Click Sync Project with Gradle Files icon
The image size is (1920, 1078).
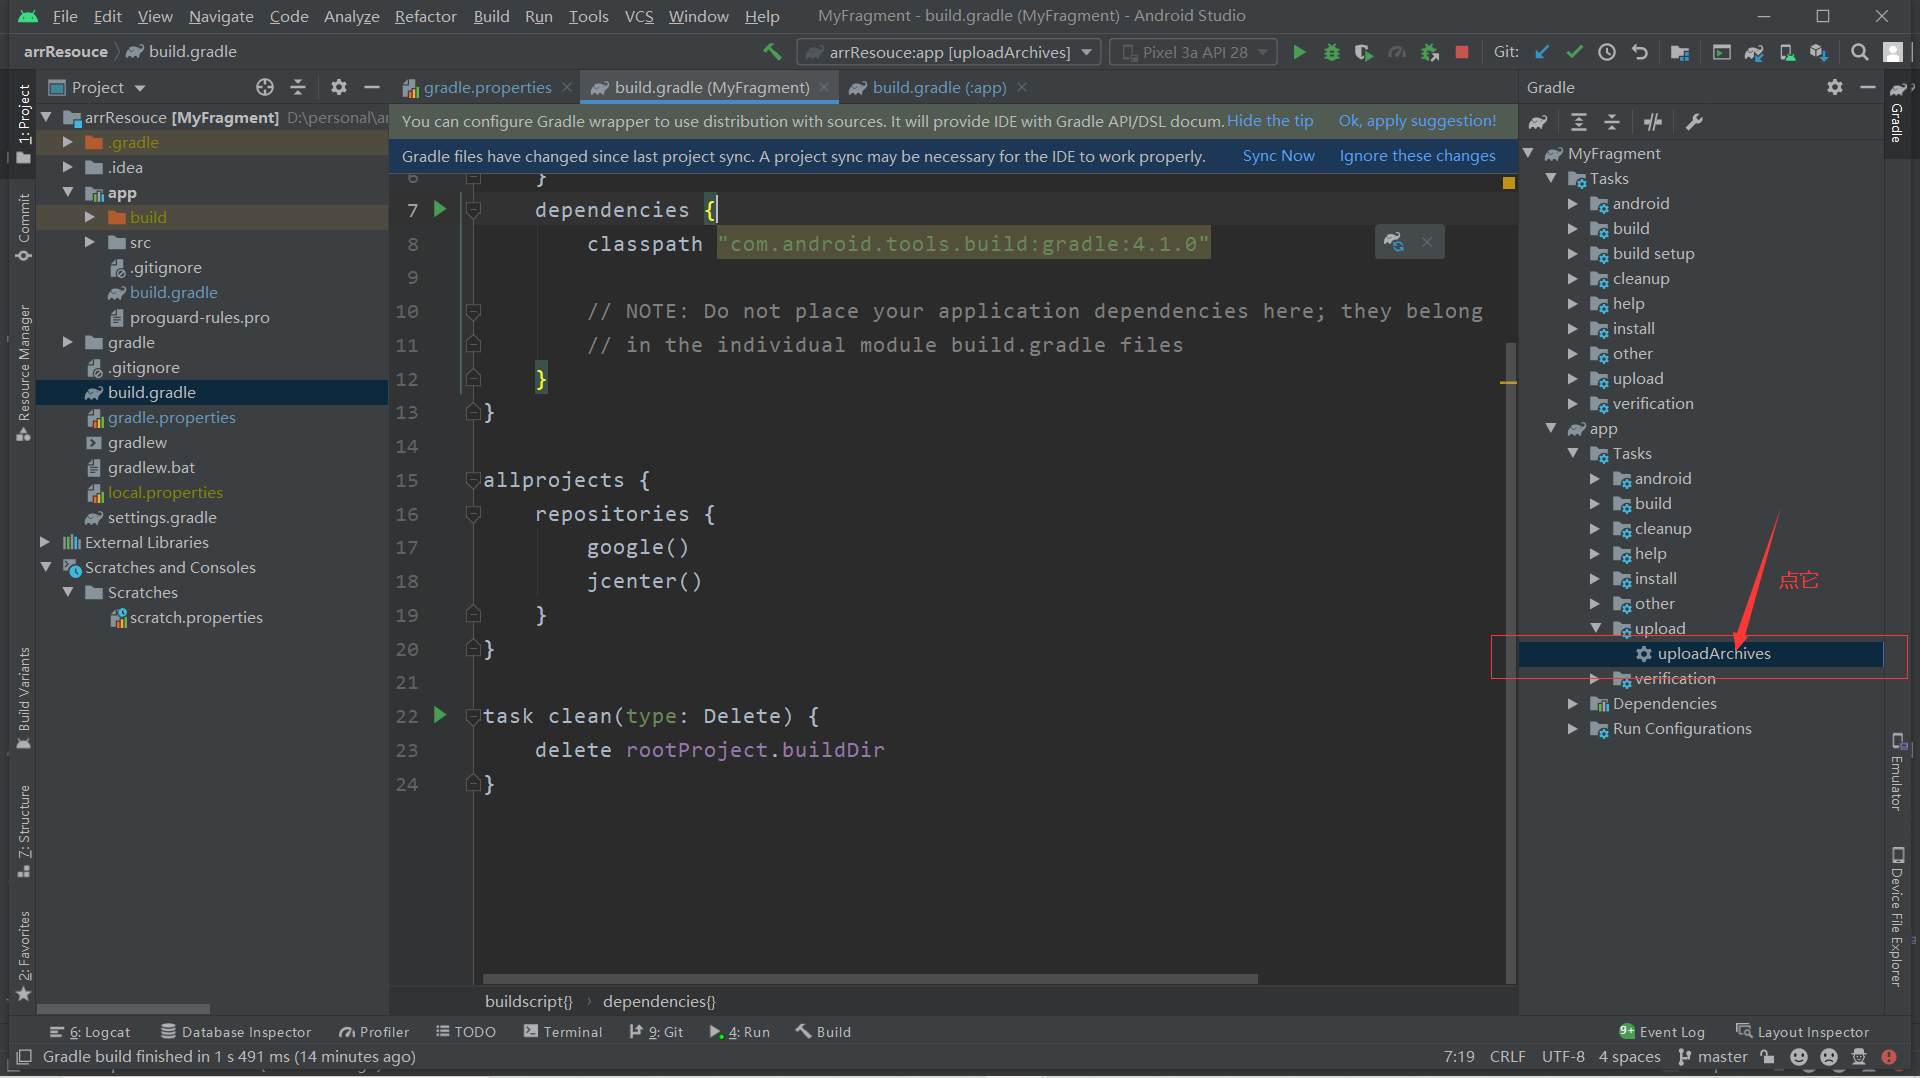1754,52
